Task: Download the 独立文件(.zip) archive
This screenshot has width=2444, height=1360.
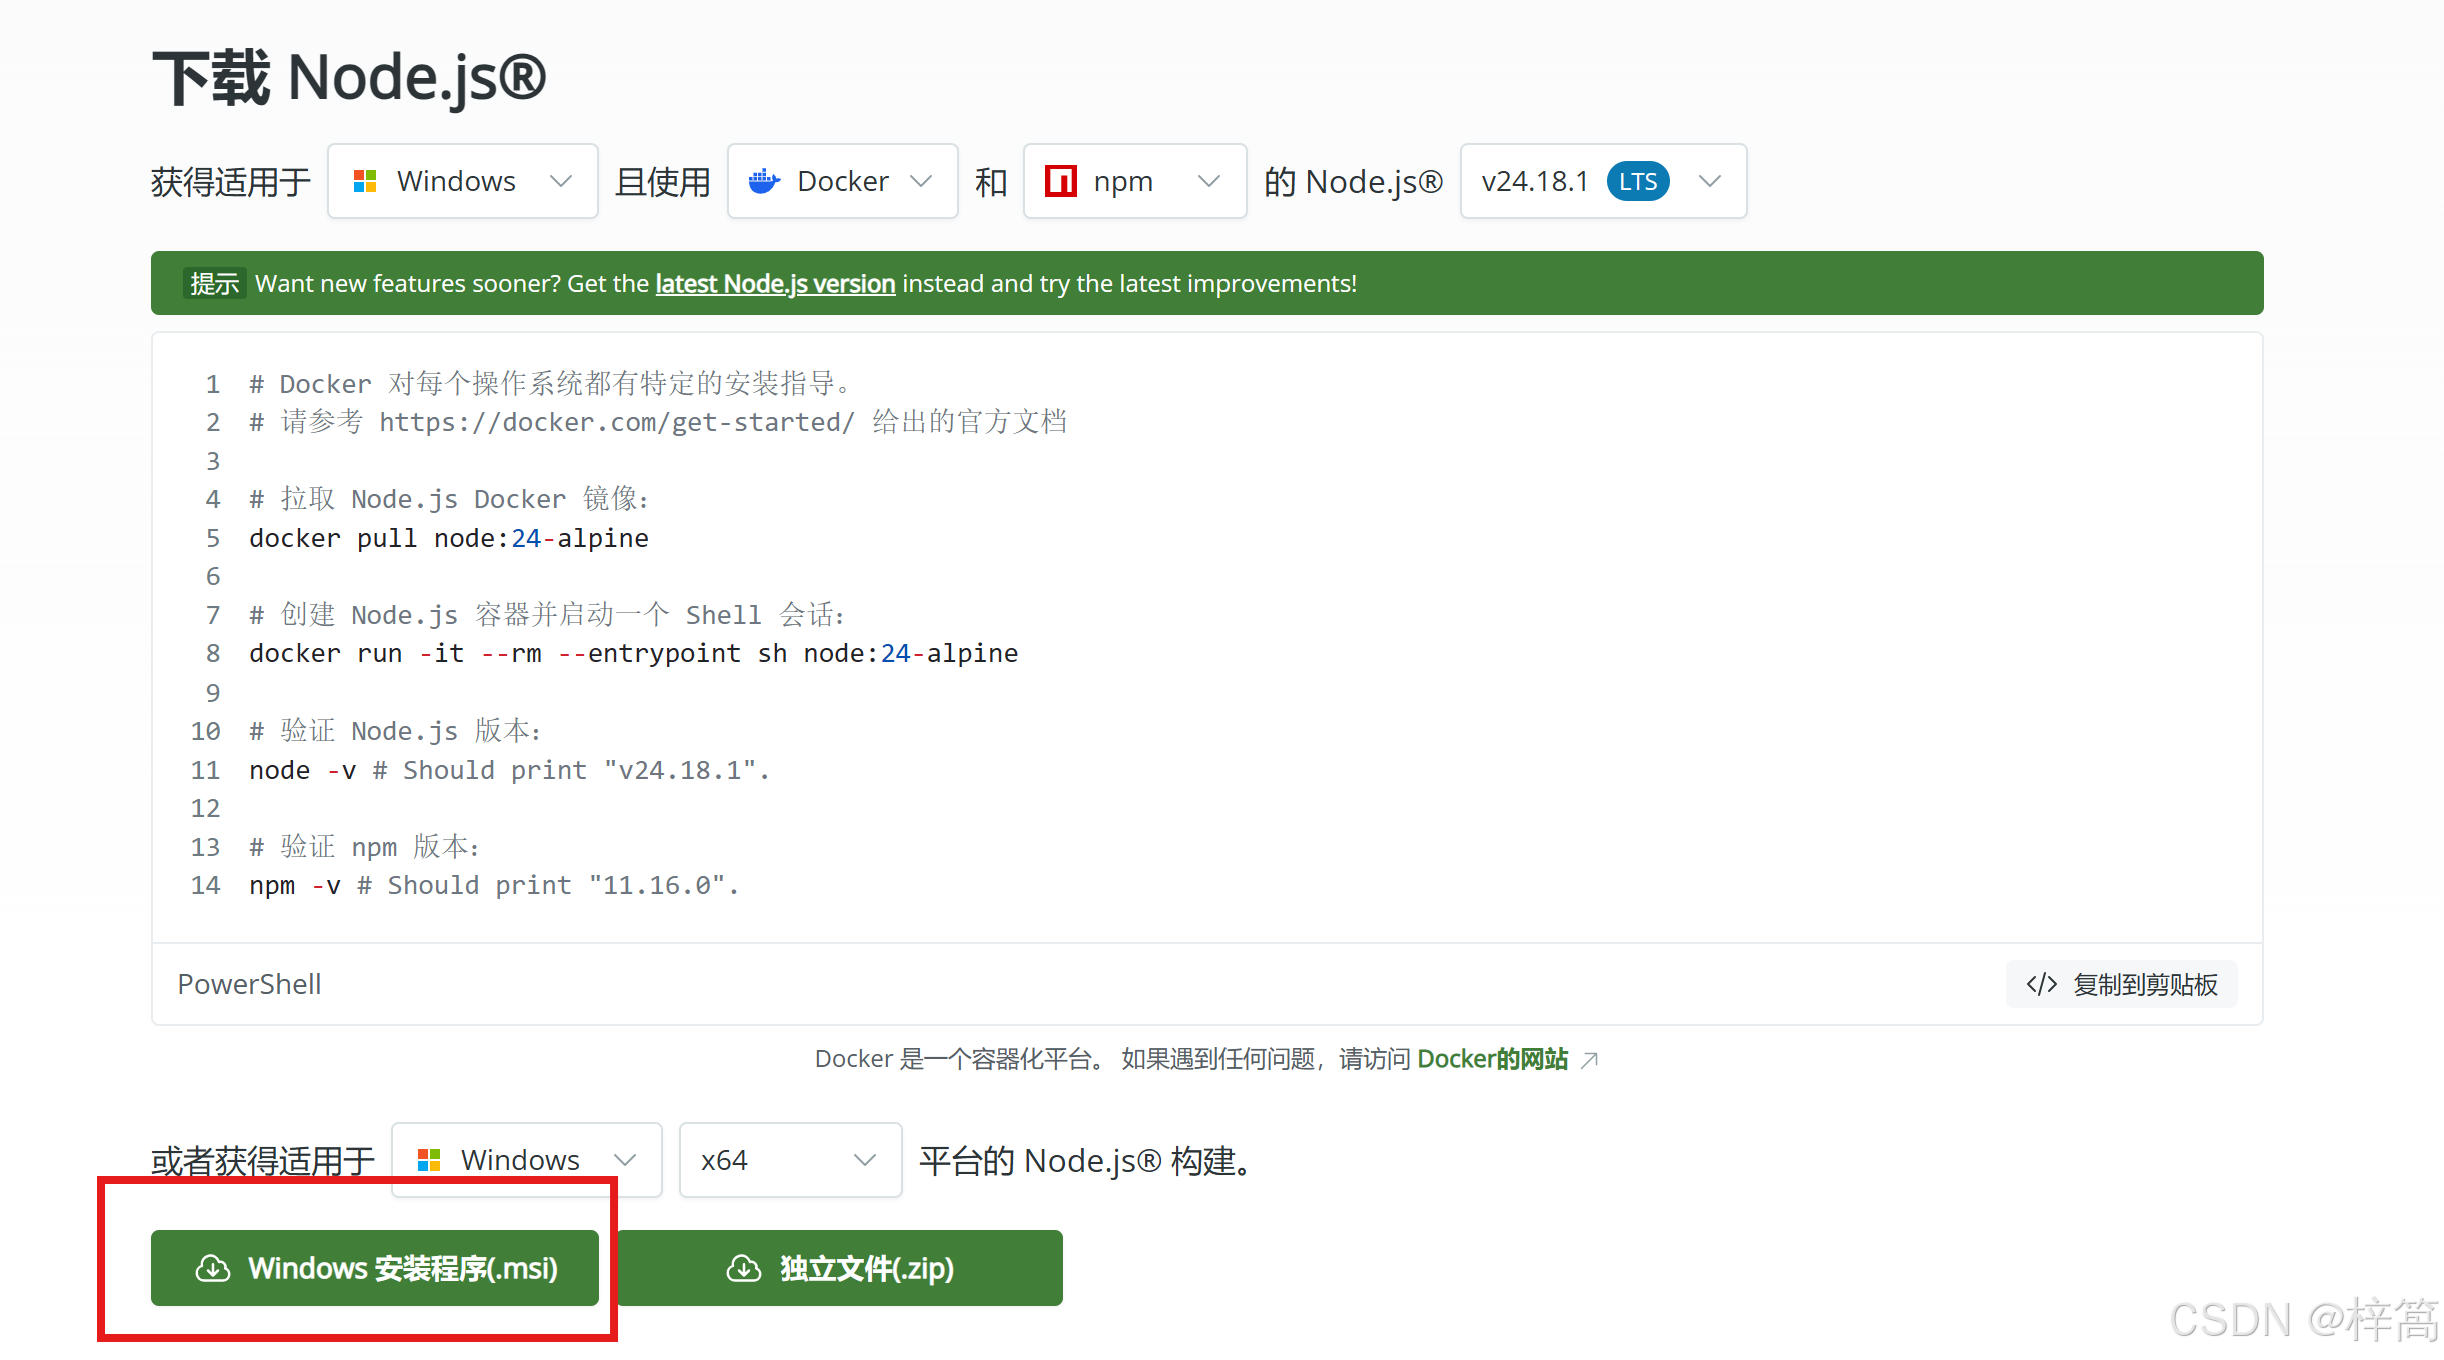Action: coord(840,1268)
